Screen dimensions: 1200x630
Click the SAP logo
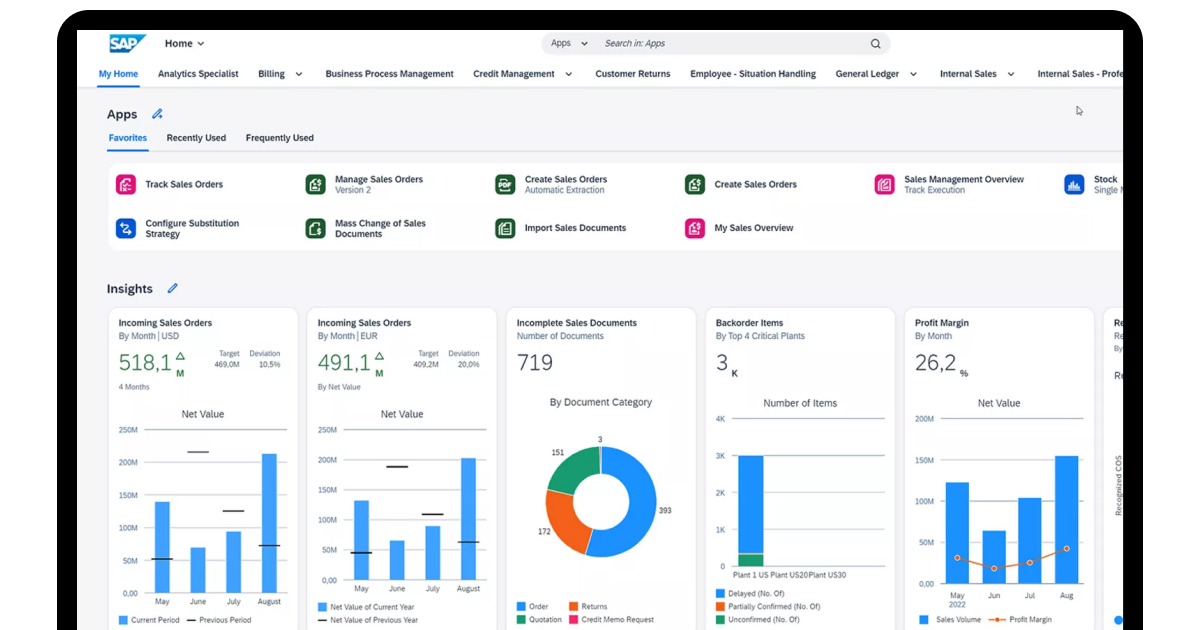coord(125,43)
